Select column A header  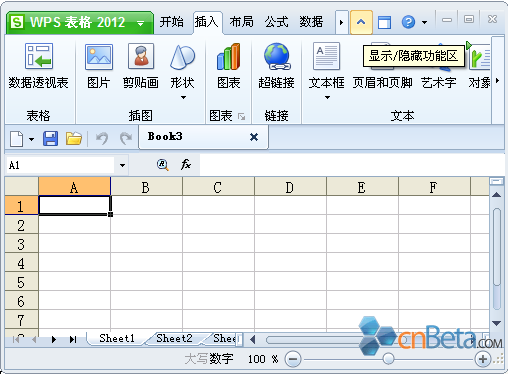coord(74,187)
